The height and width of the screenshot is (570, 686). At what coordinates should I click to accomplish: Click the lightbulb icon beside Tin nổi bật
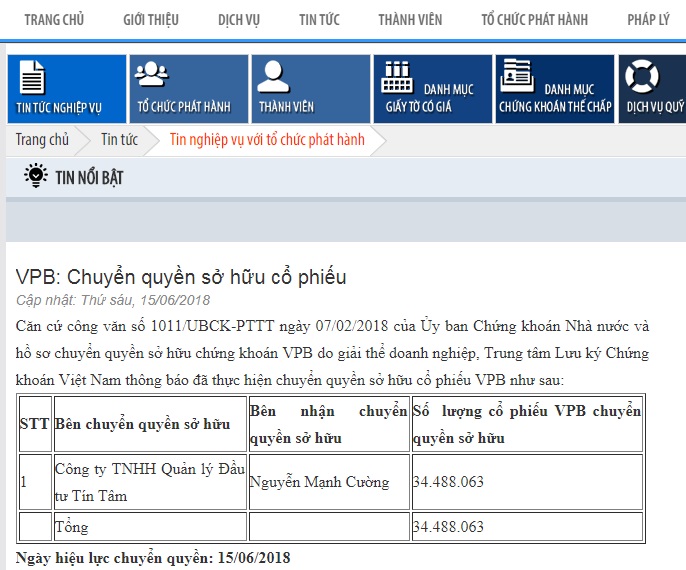[36, 176]
